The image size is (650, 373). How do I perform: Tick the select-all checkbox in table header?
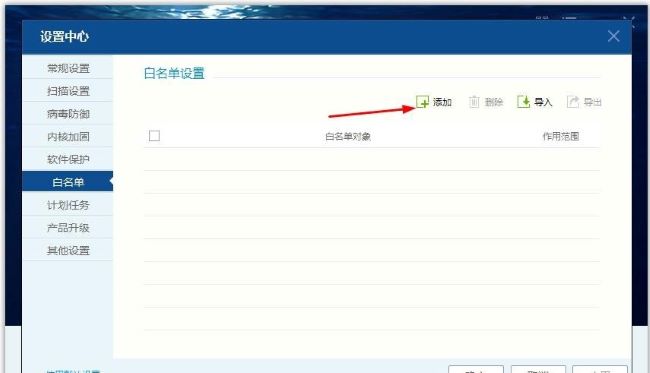154,136
